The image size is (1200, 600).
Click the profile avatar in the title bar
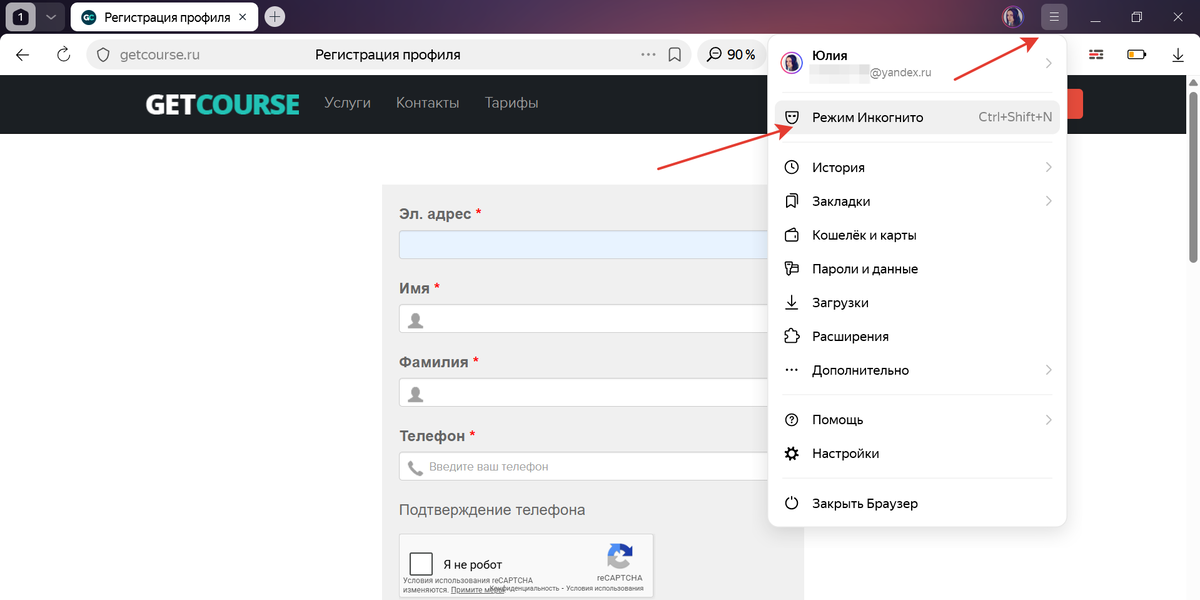click(1012, 17)
